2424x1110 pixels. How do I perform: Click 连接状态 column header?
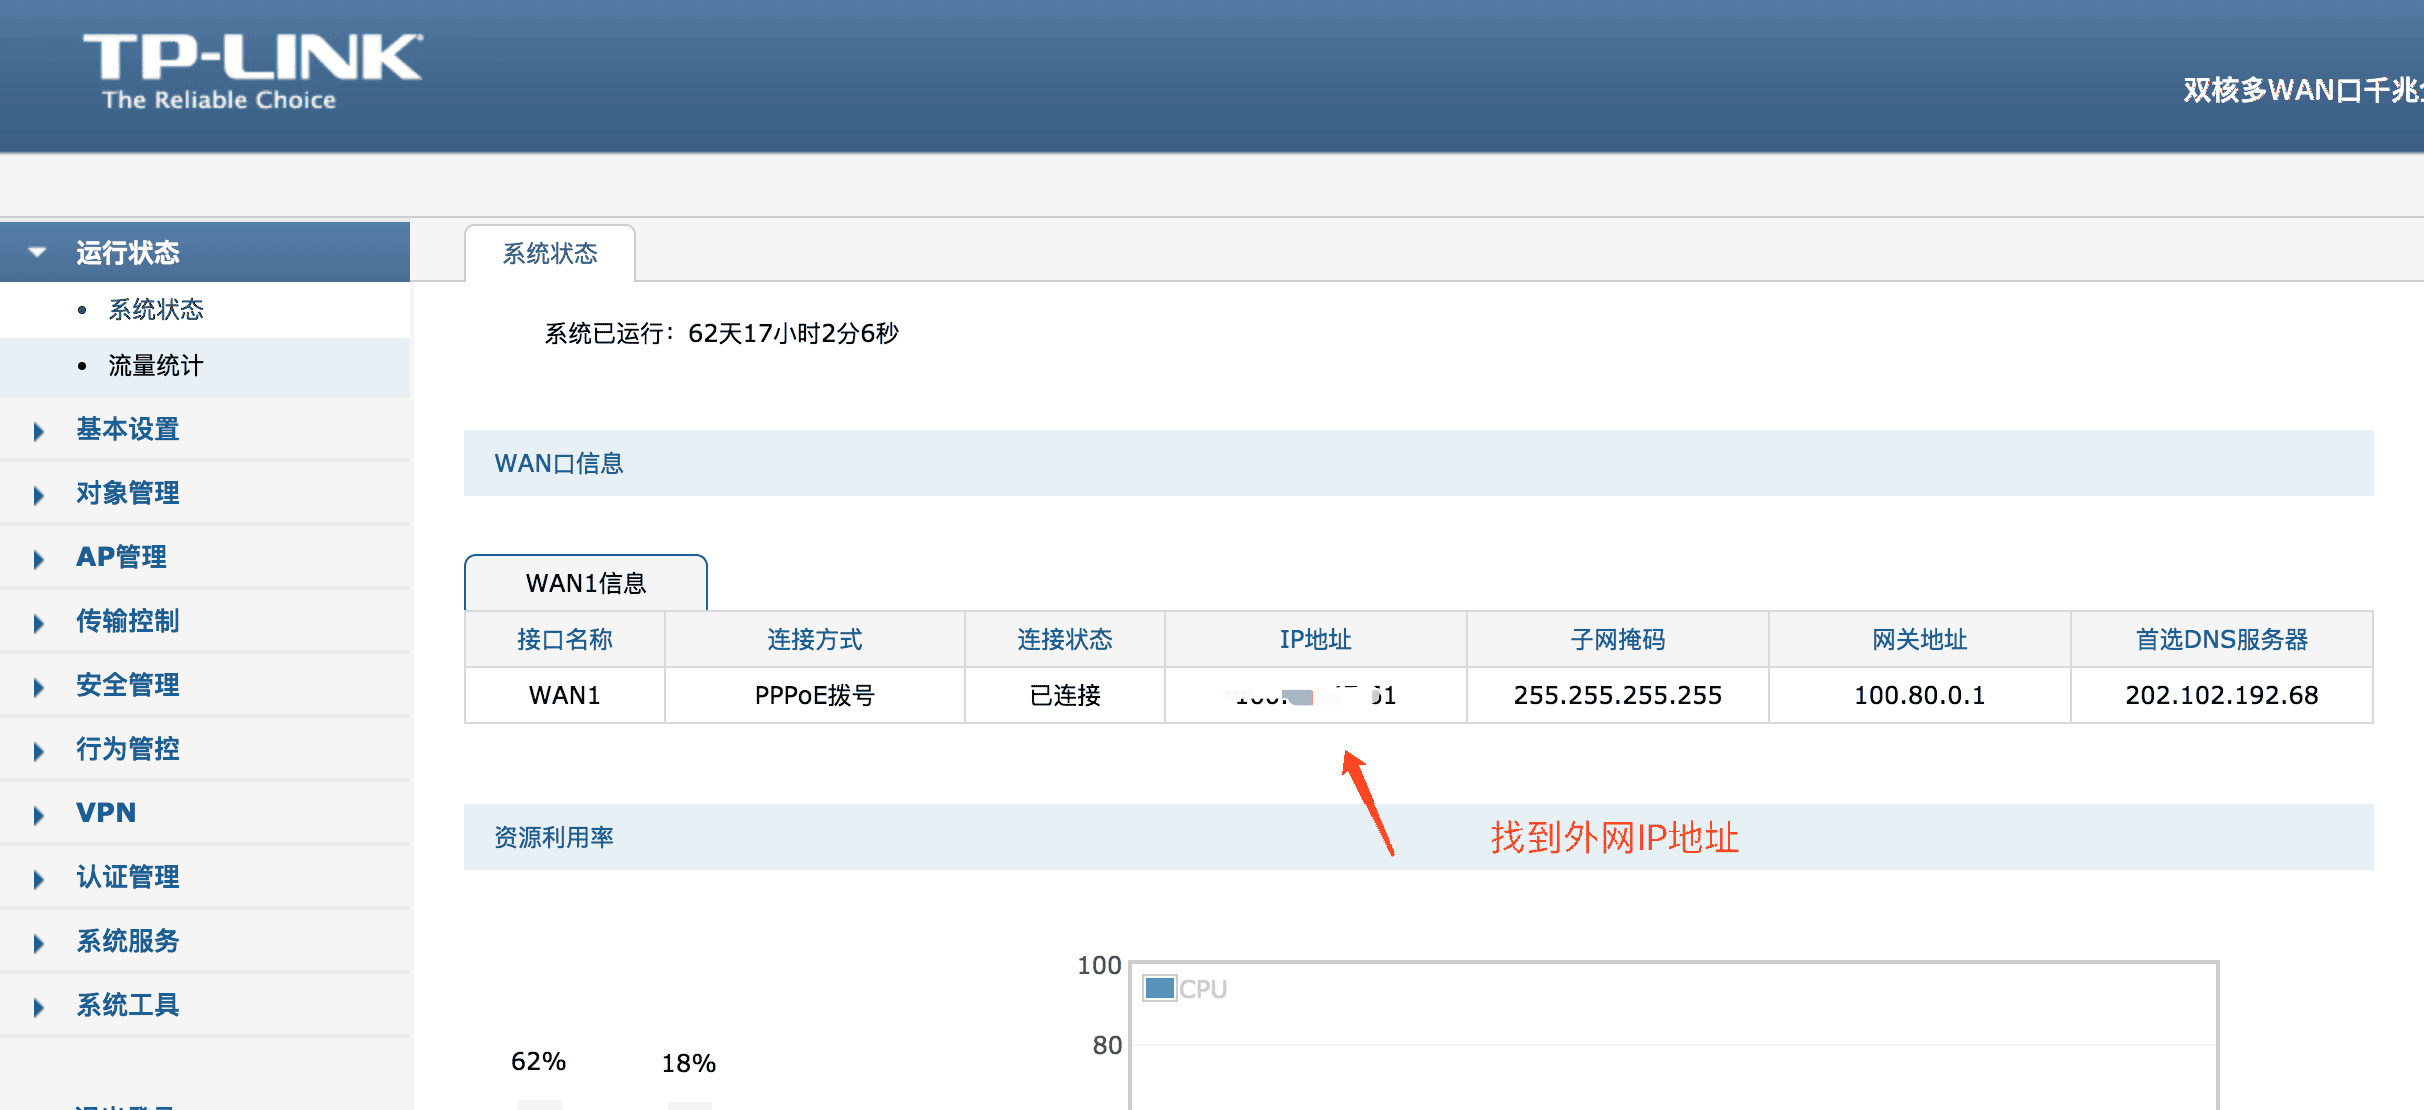[1065, 640]
